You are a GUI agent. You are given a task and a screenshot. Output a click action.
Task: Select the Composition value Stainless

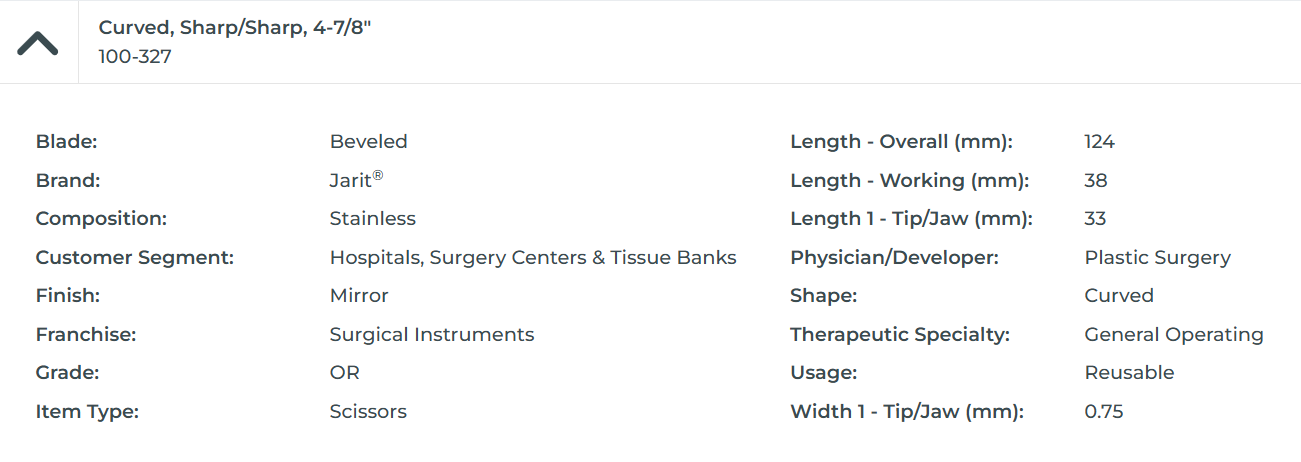tap(372, 219)
